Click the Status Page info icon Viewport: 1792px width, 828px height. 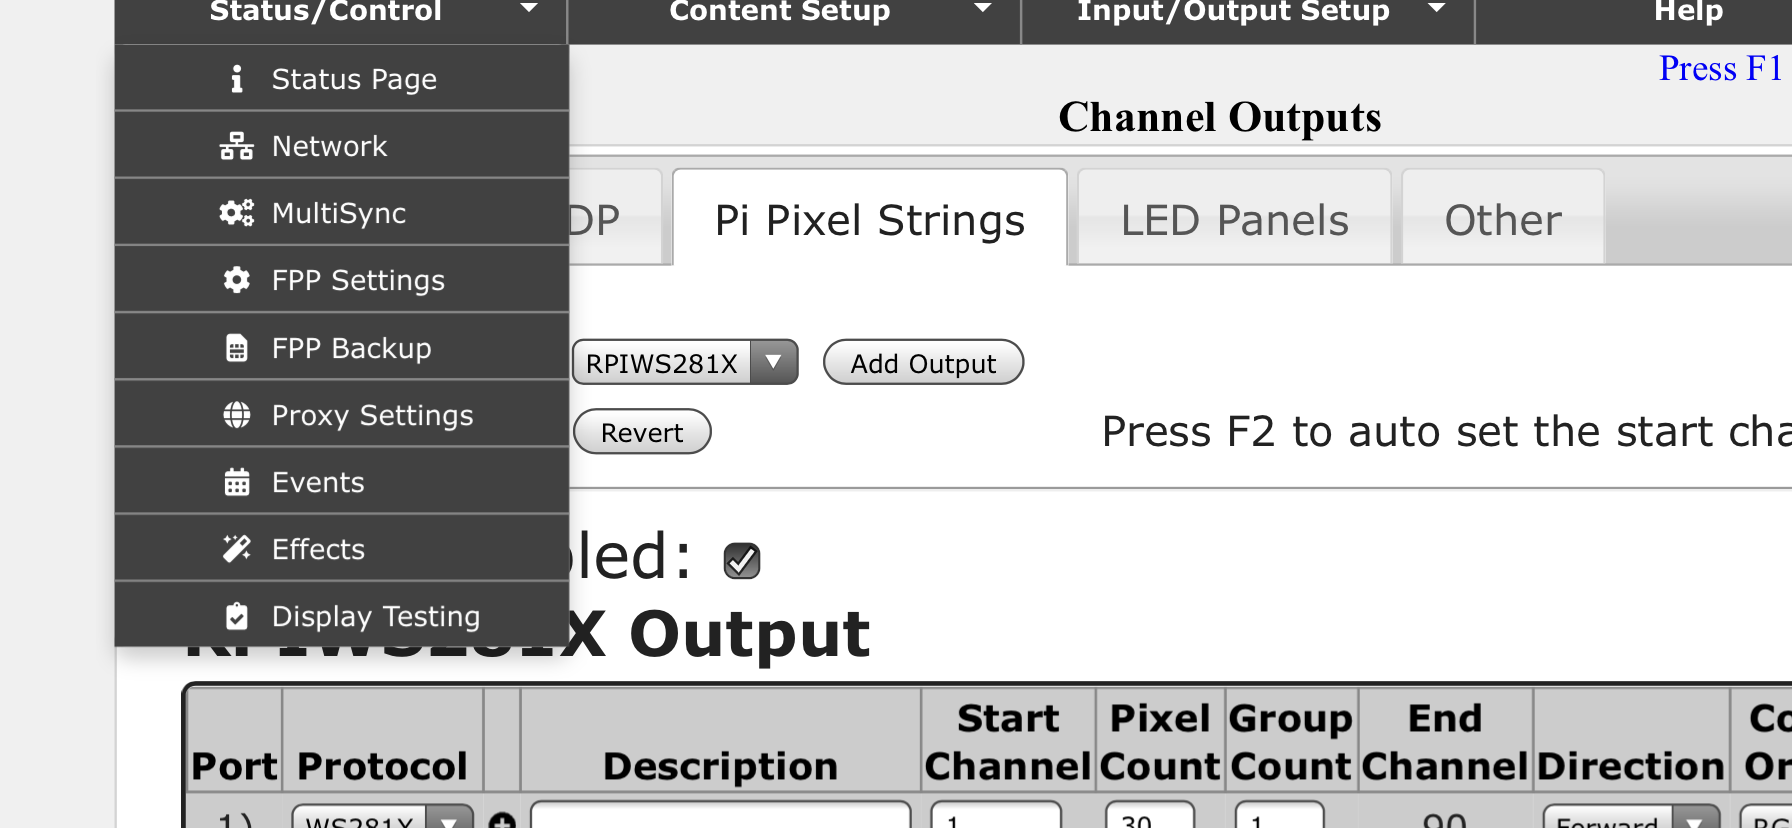pos(237,79)
